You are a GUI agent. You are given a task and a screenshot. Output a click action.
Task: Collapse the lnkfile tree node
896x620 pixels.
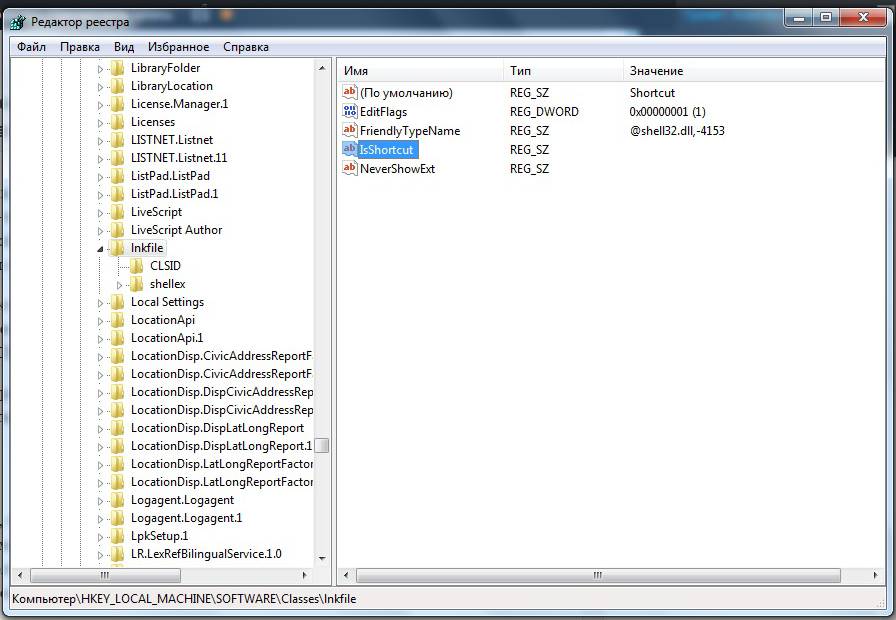pyautogui.click(x=100, y=248)
